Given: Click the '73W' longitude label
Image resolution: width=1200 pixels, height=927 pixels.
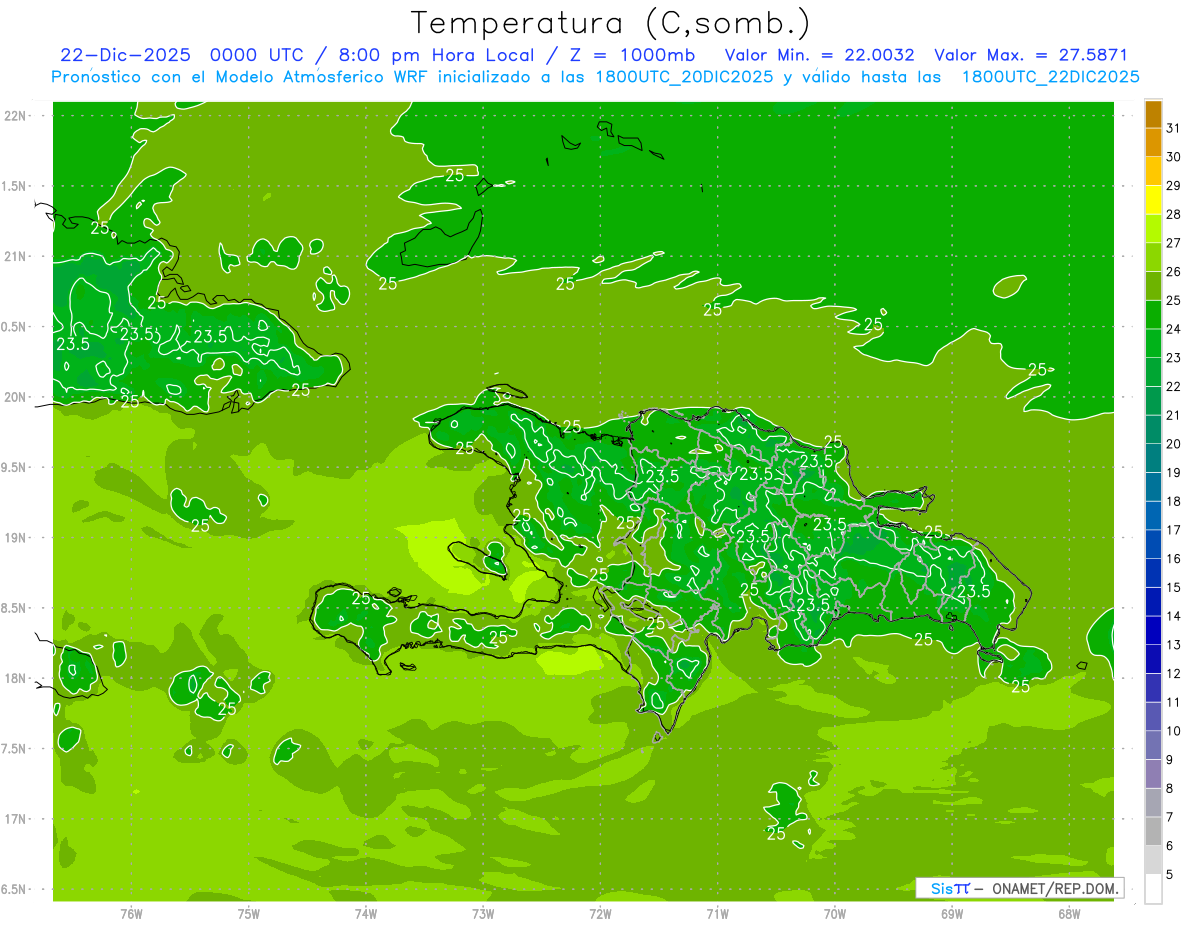Looking at the screenshot, I should click(x=483, y=914).
